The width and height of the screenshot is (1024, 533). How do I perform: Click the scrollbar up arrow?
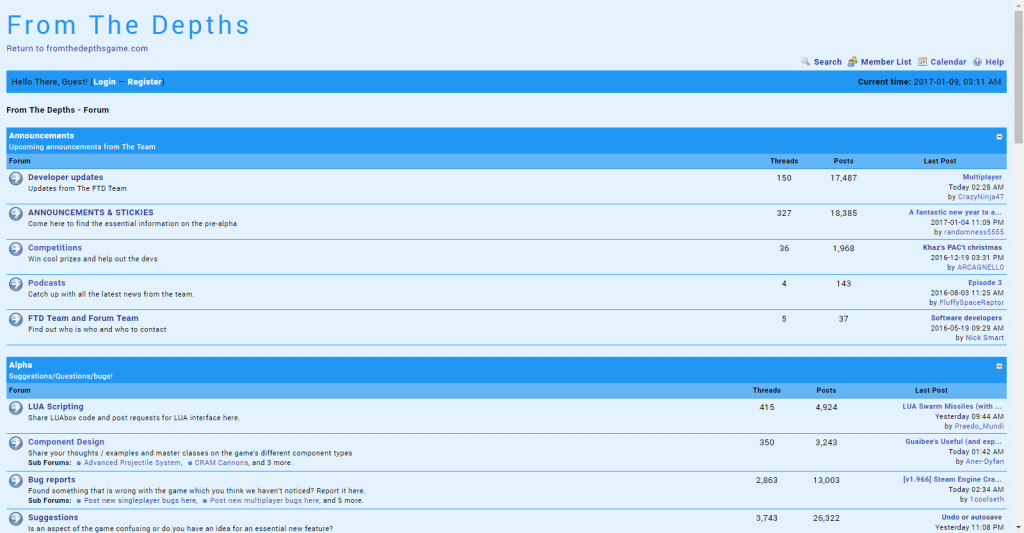point(1018,5)
